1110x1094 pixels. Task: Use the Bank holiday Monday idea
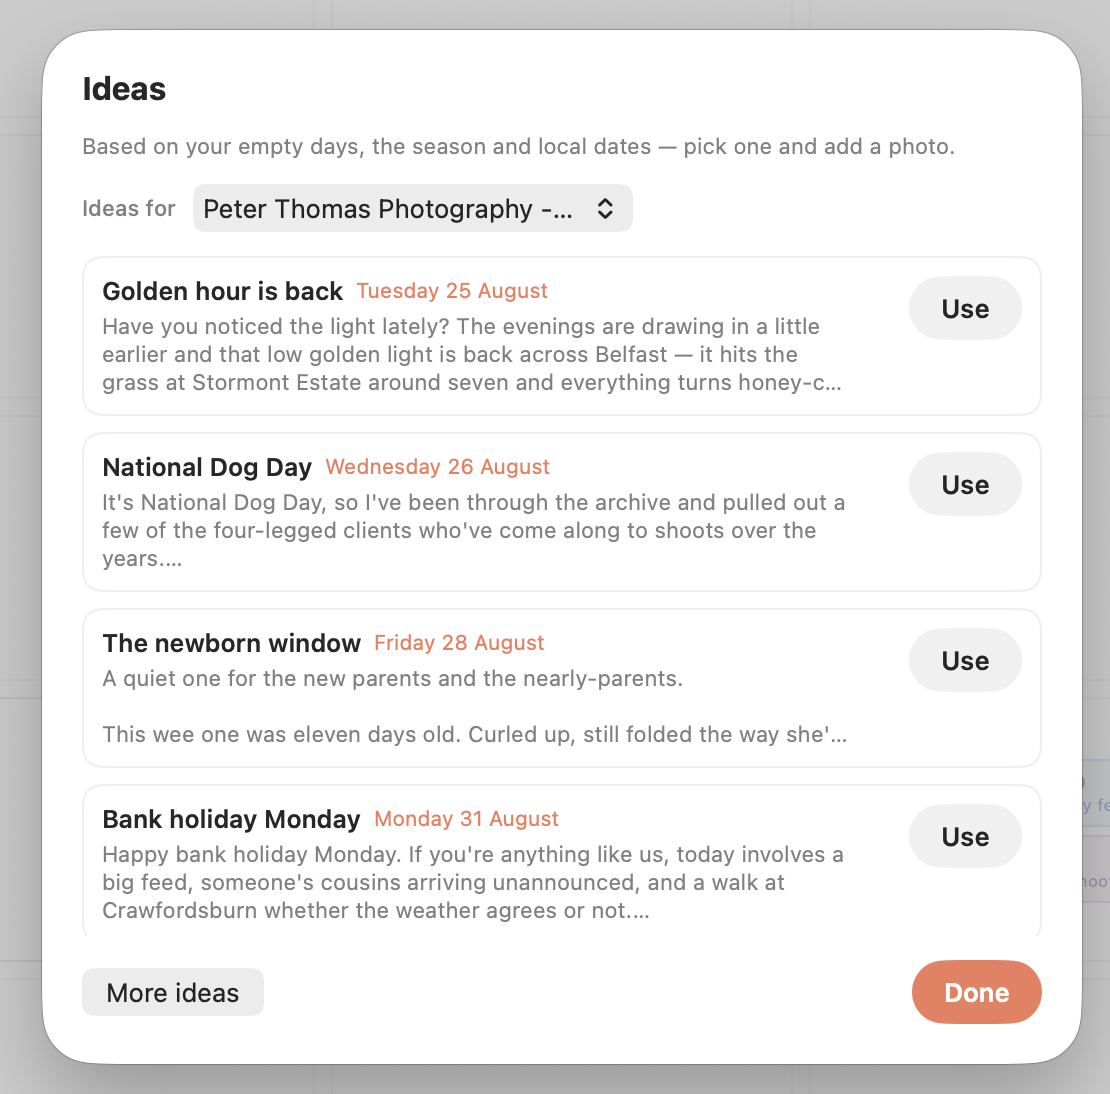[965, 836]
